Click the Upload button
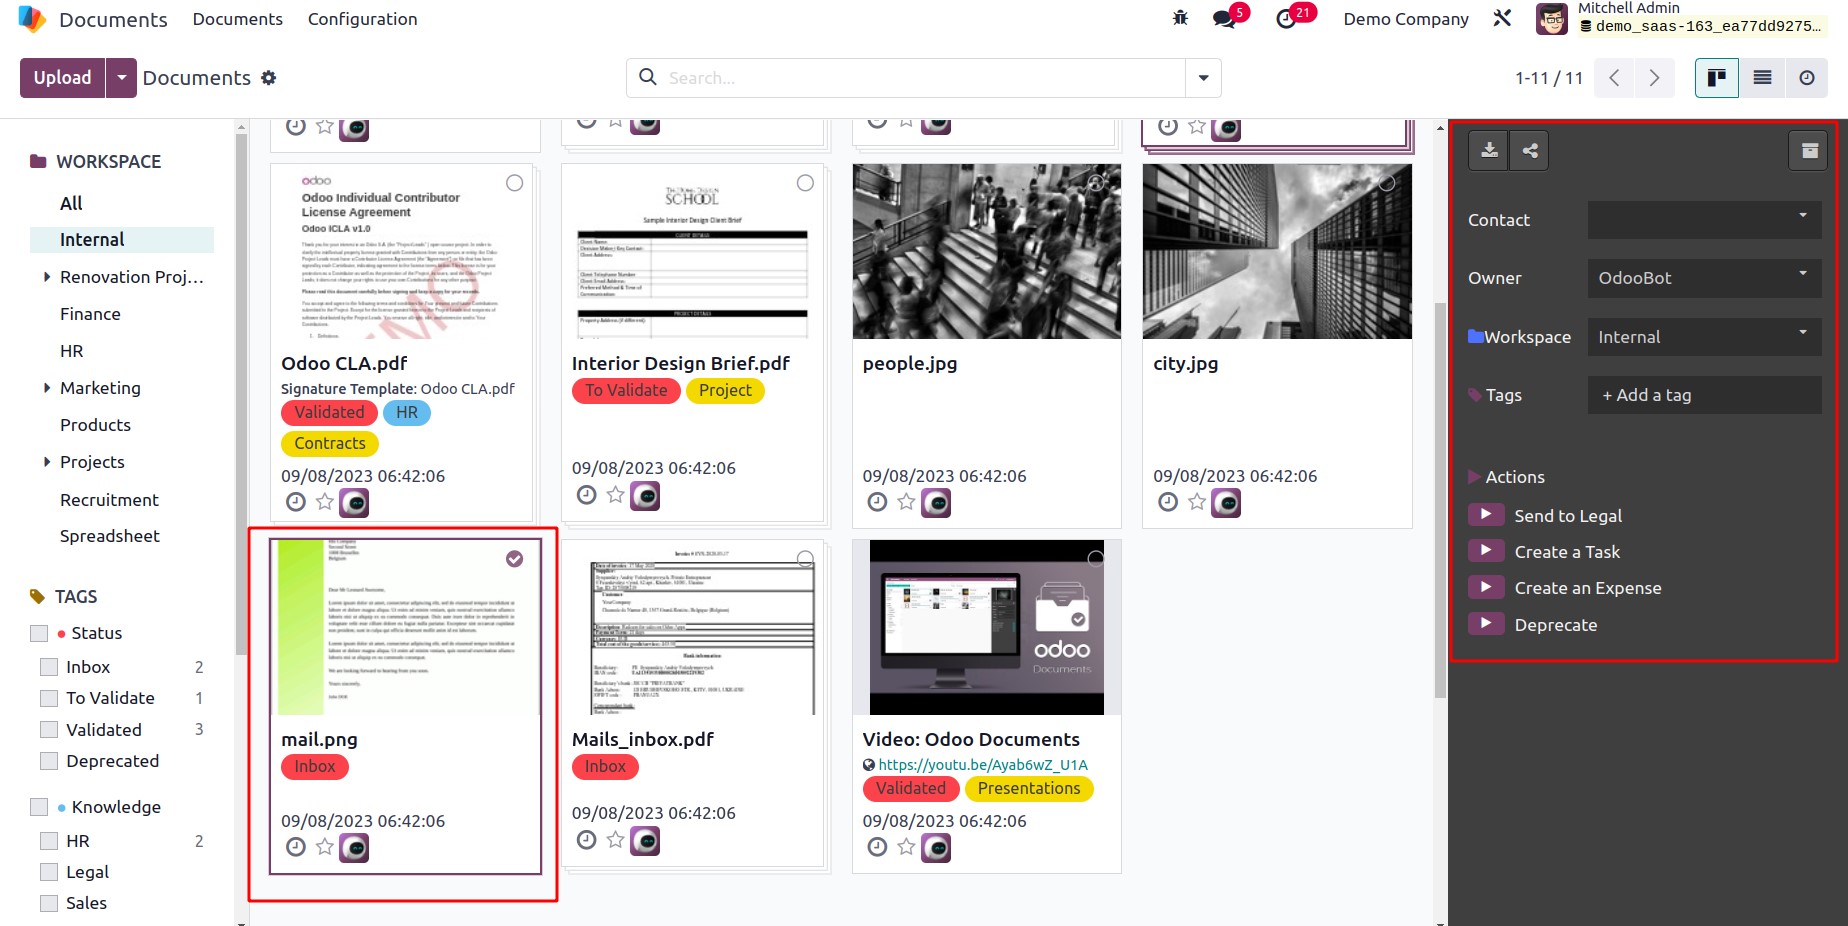This screenshot has height=926, width=1848. point(62,78)
